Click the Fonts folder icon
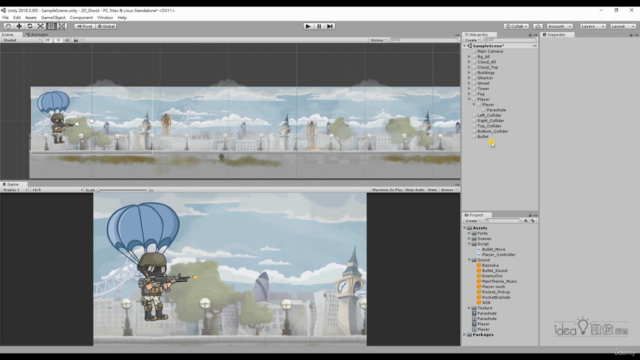 coord(474,233)
